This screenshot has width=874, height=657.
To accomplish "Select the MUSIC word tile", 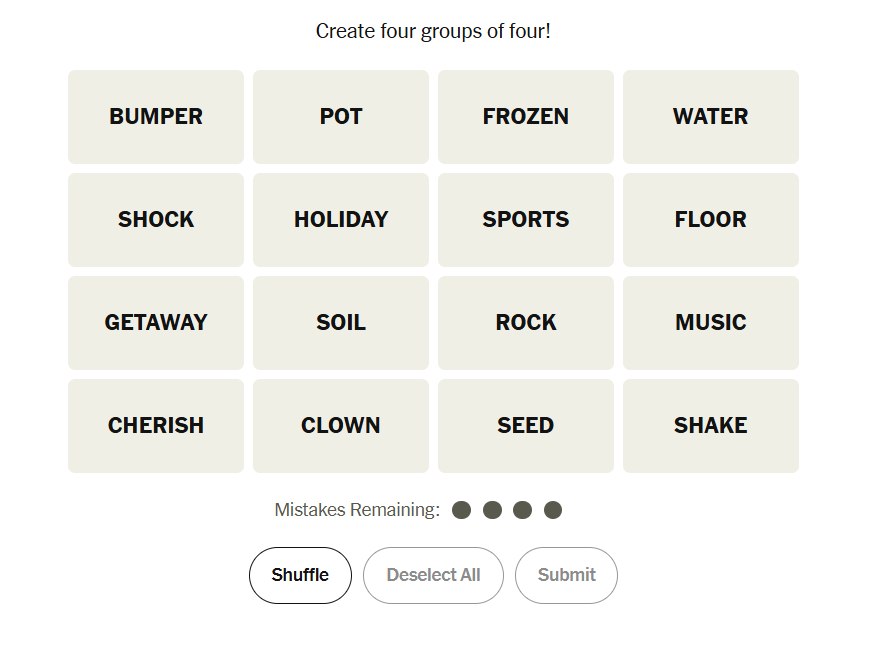I will 711,323.
